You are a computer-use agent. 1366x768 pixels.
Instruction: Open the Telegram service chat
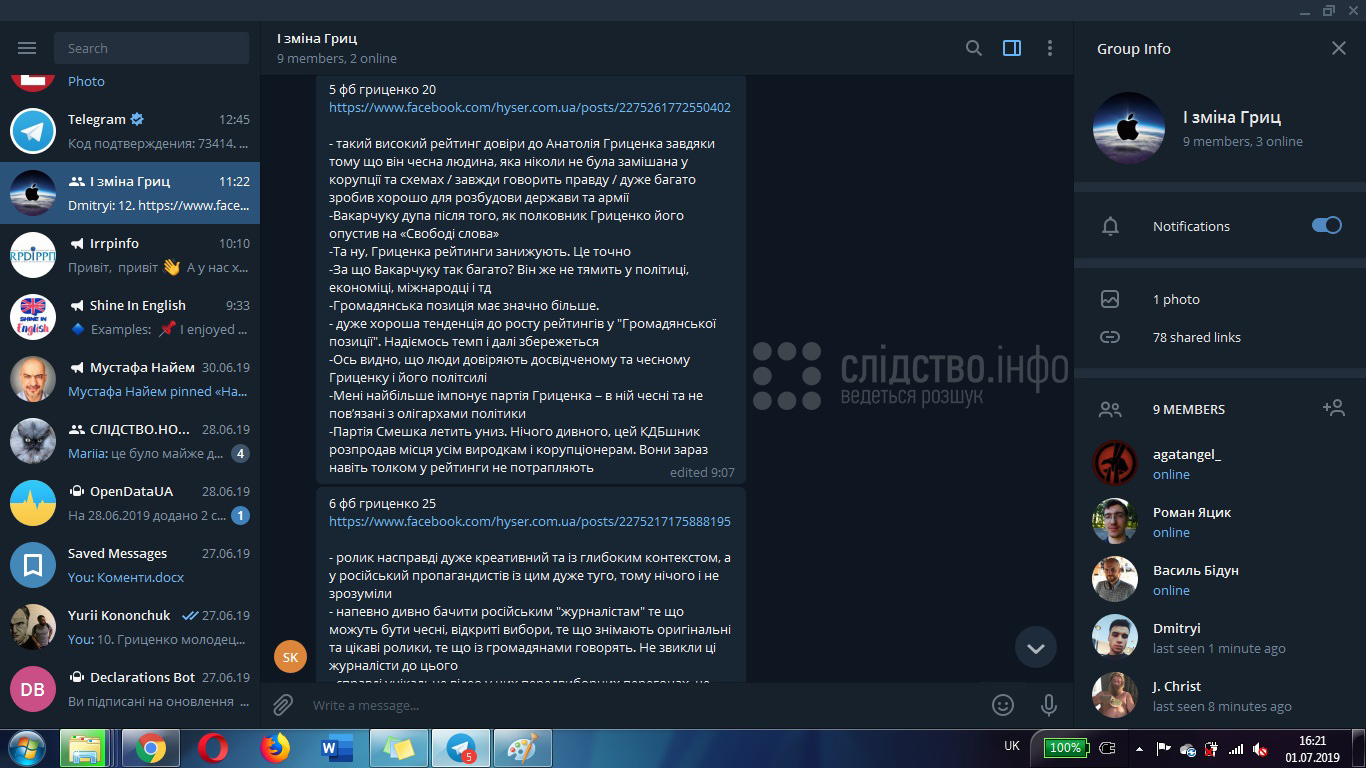[x=130, y=131]
